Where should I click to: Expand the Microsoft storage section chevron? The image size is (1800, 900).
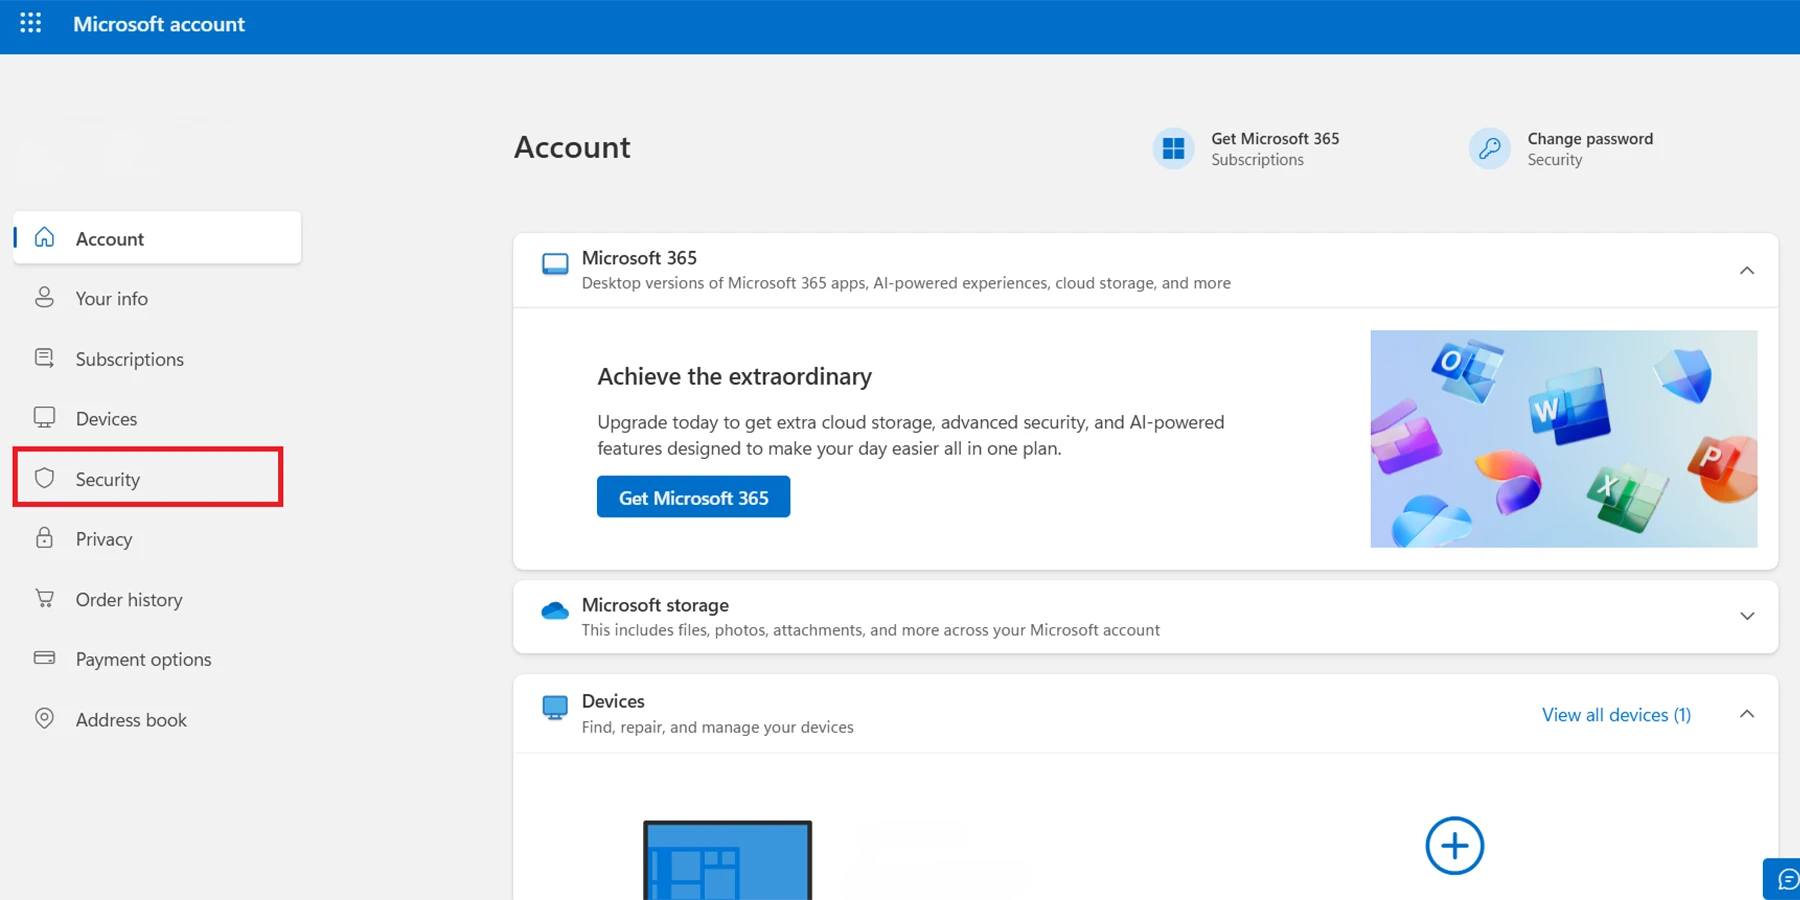pos(1747,616)
